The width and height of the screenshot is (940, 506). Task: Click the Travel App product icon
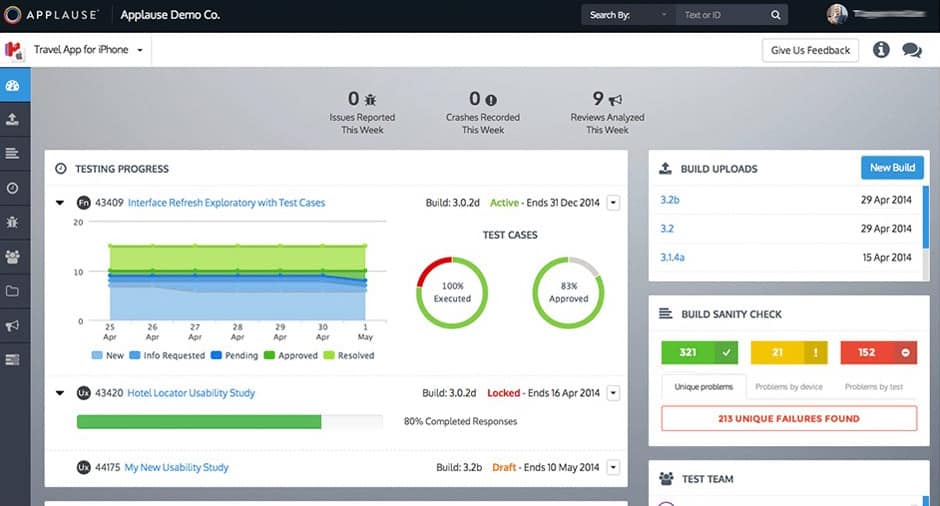(x=13, y=50)
